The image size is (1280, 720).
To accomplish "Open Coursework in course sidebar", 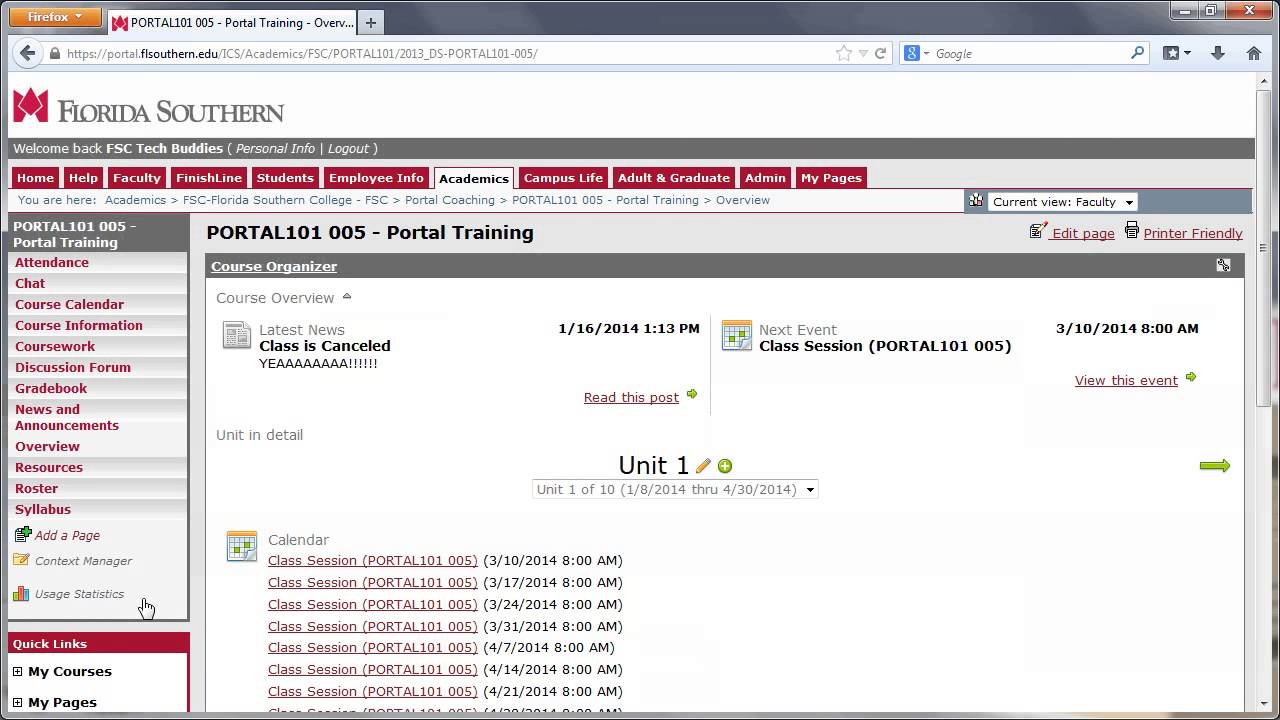I will (x=55, y=346).
